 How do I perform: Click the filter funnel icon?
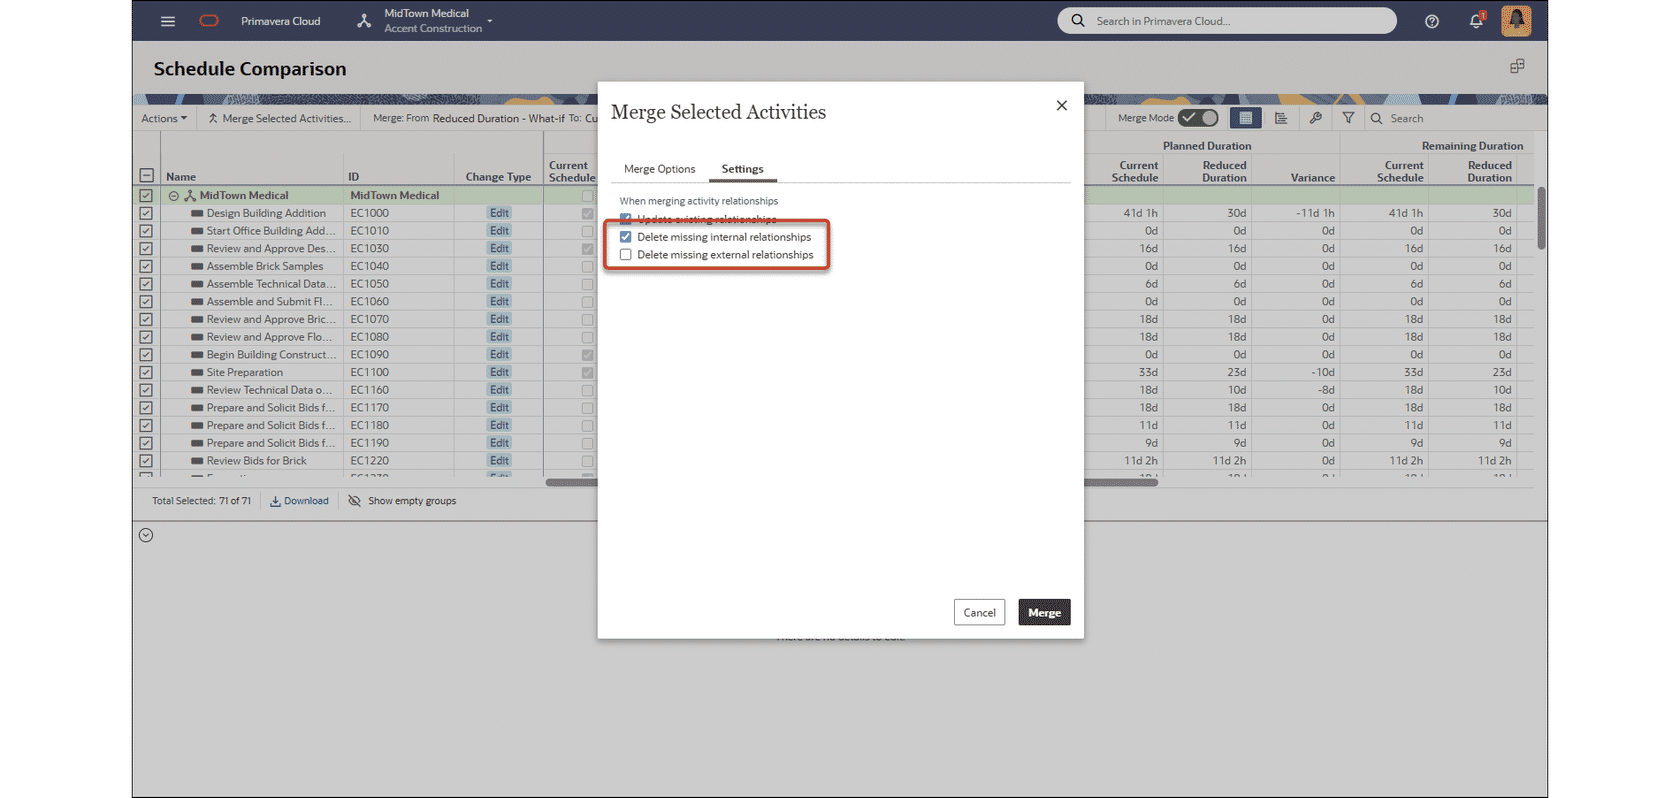pos(1348,118)
